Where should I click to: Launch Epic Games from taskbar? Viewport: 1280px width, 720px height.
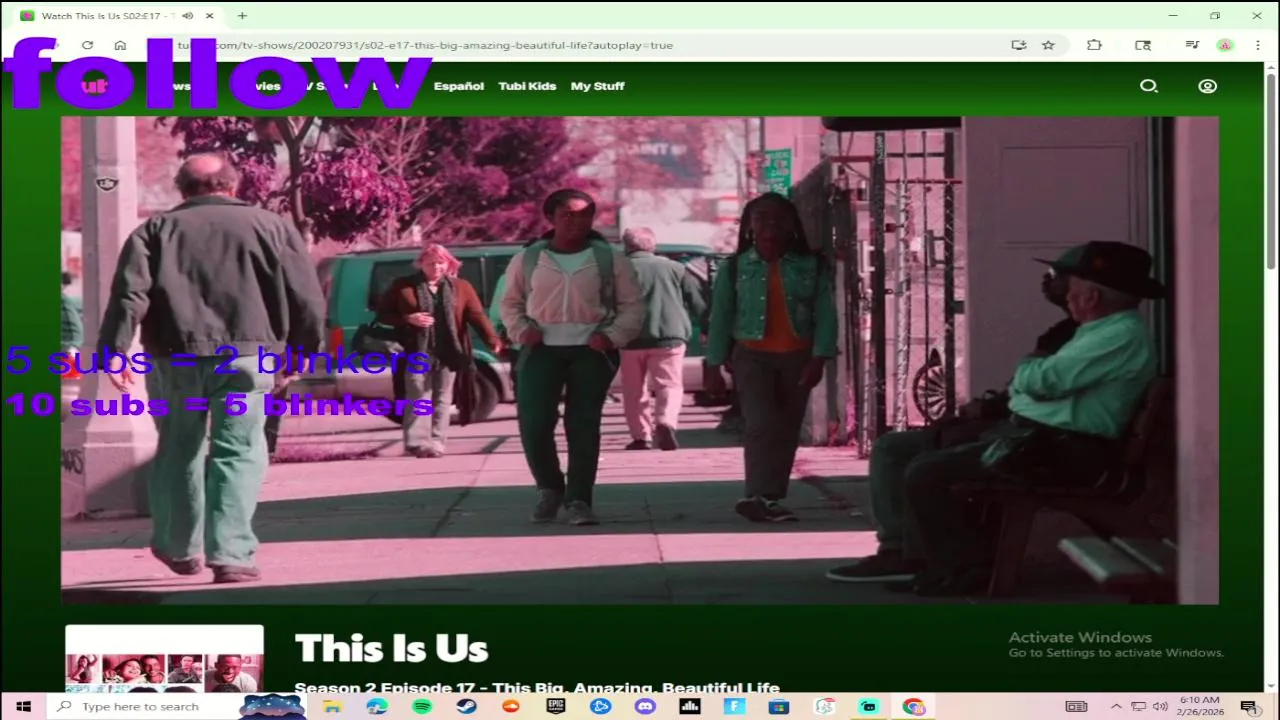(x=556, y=706)
